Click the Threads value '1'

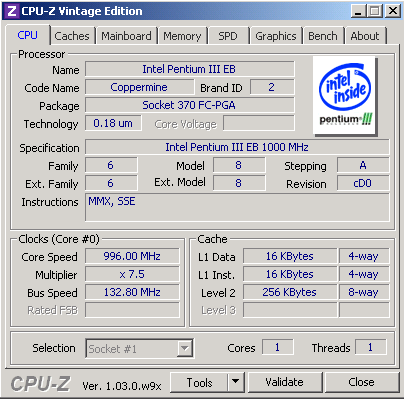[371, 347]
